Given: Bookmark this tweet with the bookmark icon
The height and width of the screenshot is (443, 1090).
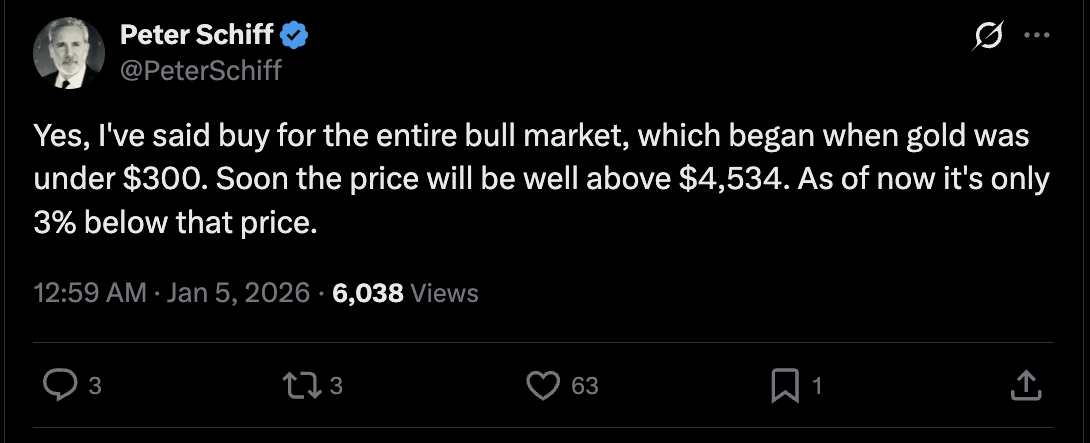Looking at the screenshot, I should pos(785,384).
